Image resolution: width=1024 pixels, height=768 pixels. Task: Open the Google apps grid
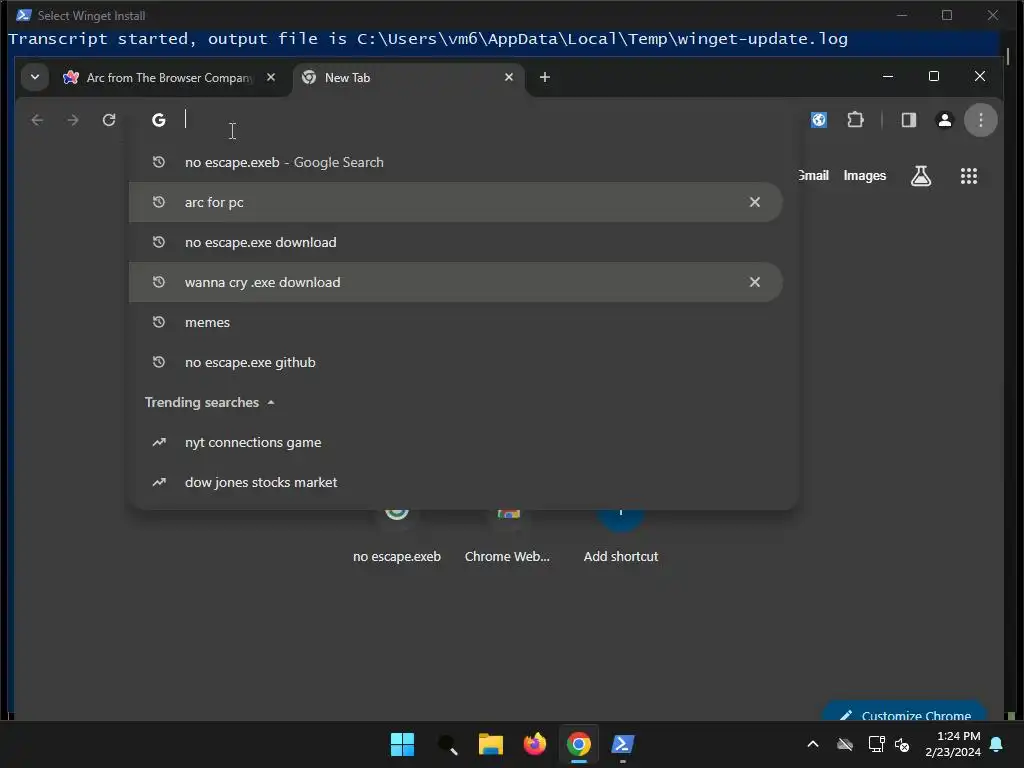point(968,176)
